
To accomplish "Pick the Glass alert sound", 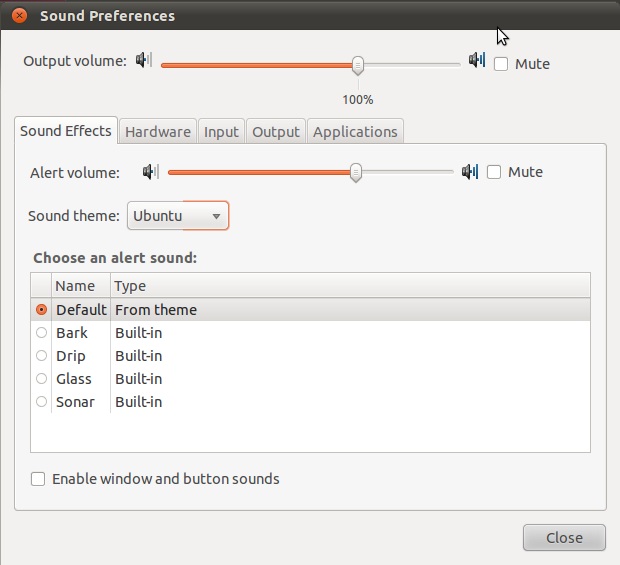I will pyautogui.click(x=41, y=379).
